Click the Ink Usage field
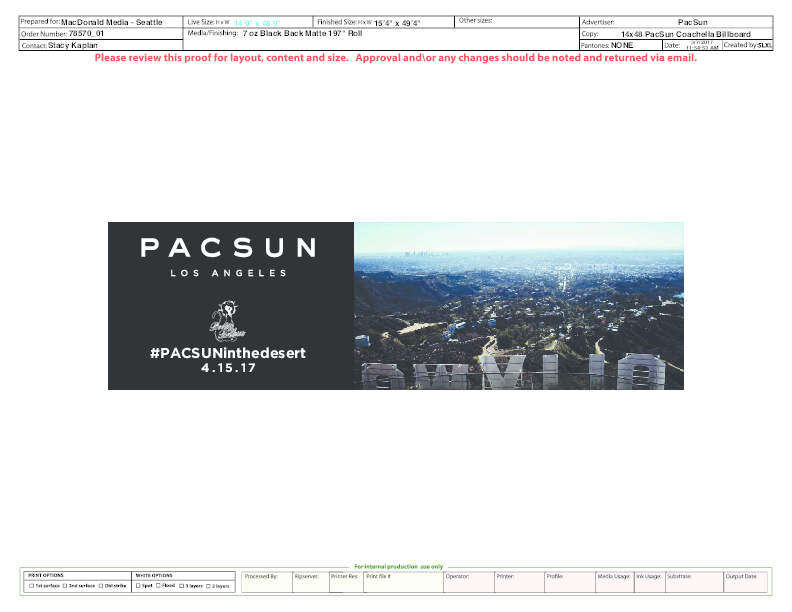The image size is (792, 612). coord(650,582)
